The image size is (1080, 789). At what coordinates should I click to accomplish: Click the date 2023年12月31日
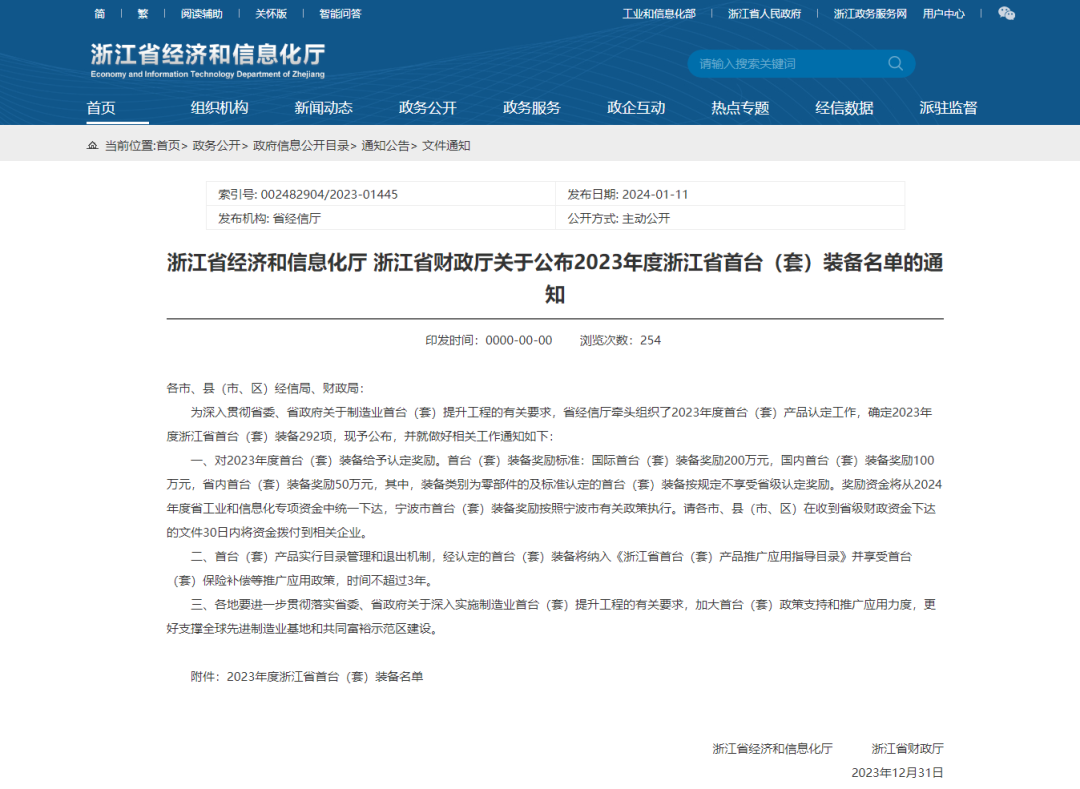(x=897, y=772)
